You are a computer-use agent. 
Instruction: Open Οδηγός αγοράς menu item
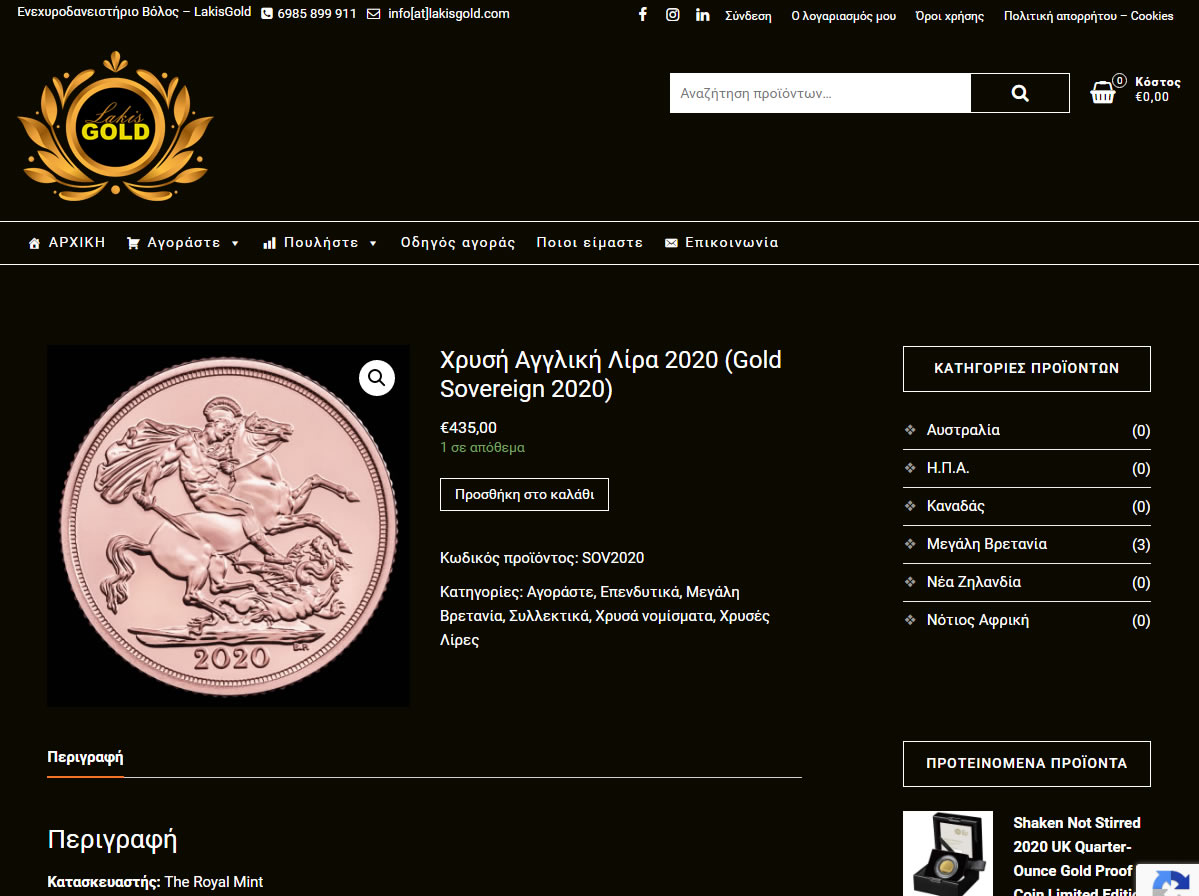coord(458,243)
